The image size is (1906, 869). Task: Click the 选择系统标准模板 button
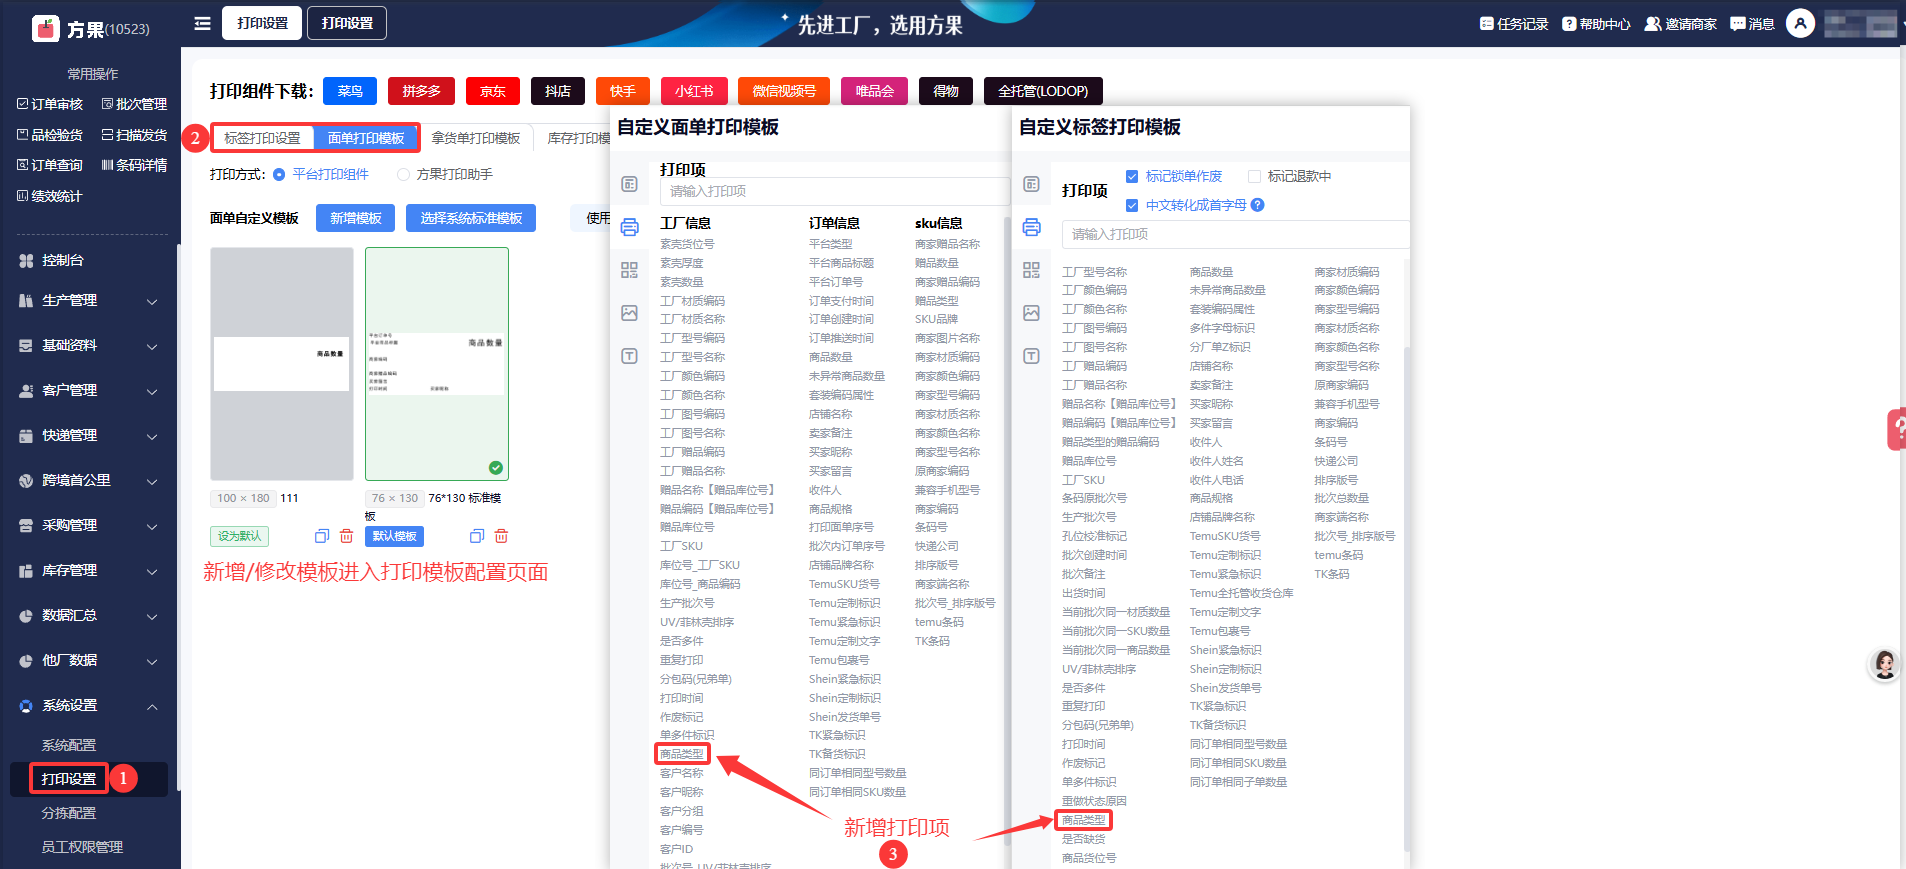point(471,218)
